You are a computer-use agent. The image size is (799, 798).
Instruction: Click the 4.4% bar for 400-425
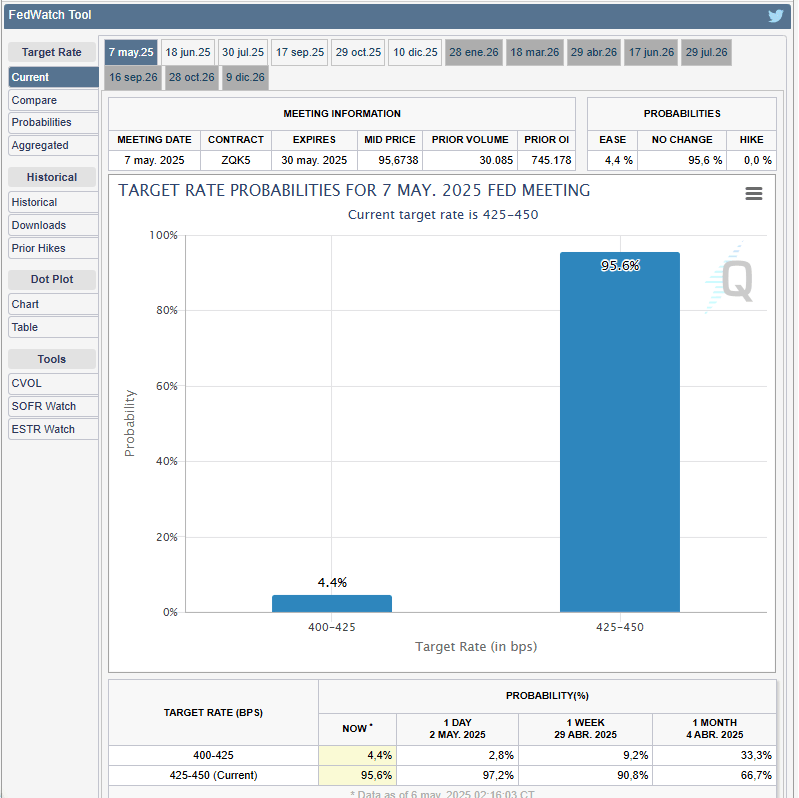(332, 603)
